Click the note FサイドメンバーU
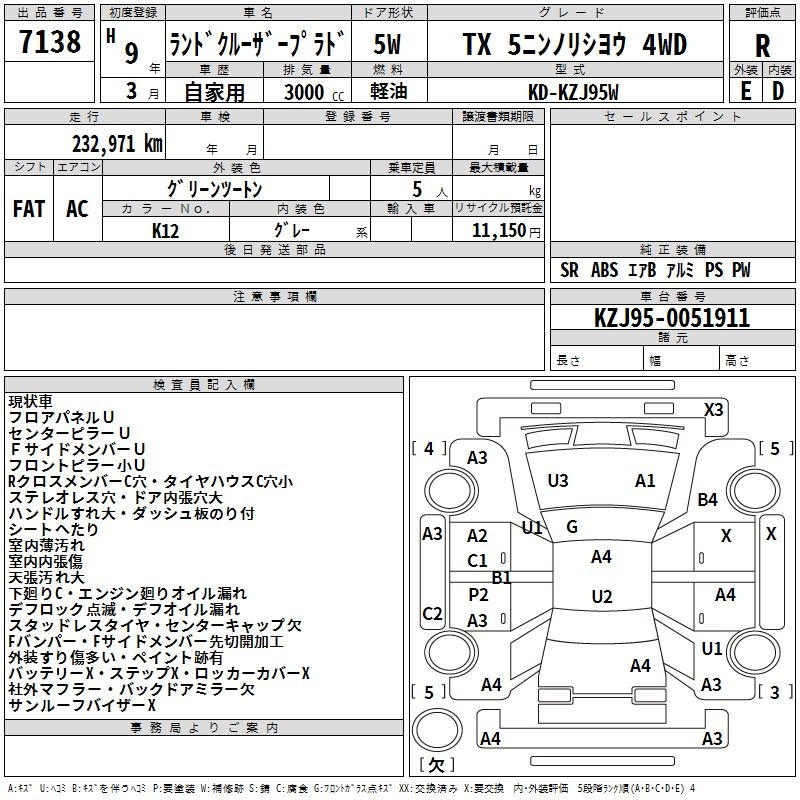Image resolution: width=800 pixels, height=800 pixels. (x=78, y=449)
